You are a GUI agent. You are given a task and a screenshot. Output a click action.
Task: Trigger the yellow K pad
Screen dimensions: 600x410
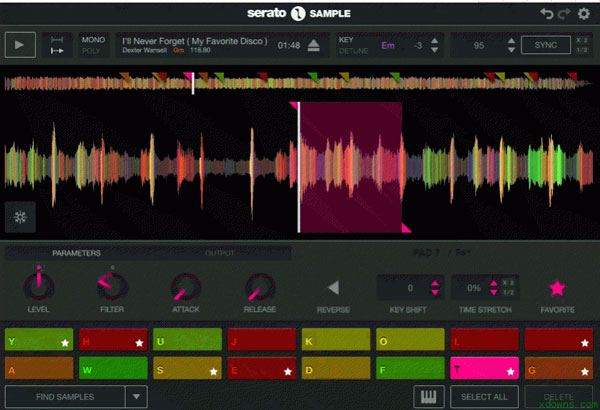pyautogui.click(x=336, y=339)
